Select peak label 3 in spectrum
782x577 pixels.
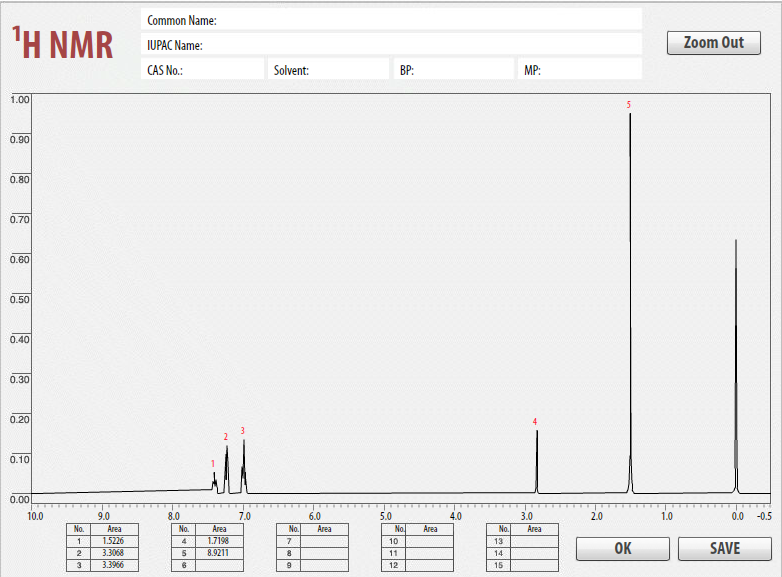[242, 431]
